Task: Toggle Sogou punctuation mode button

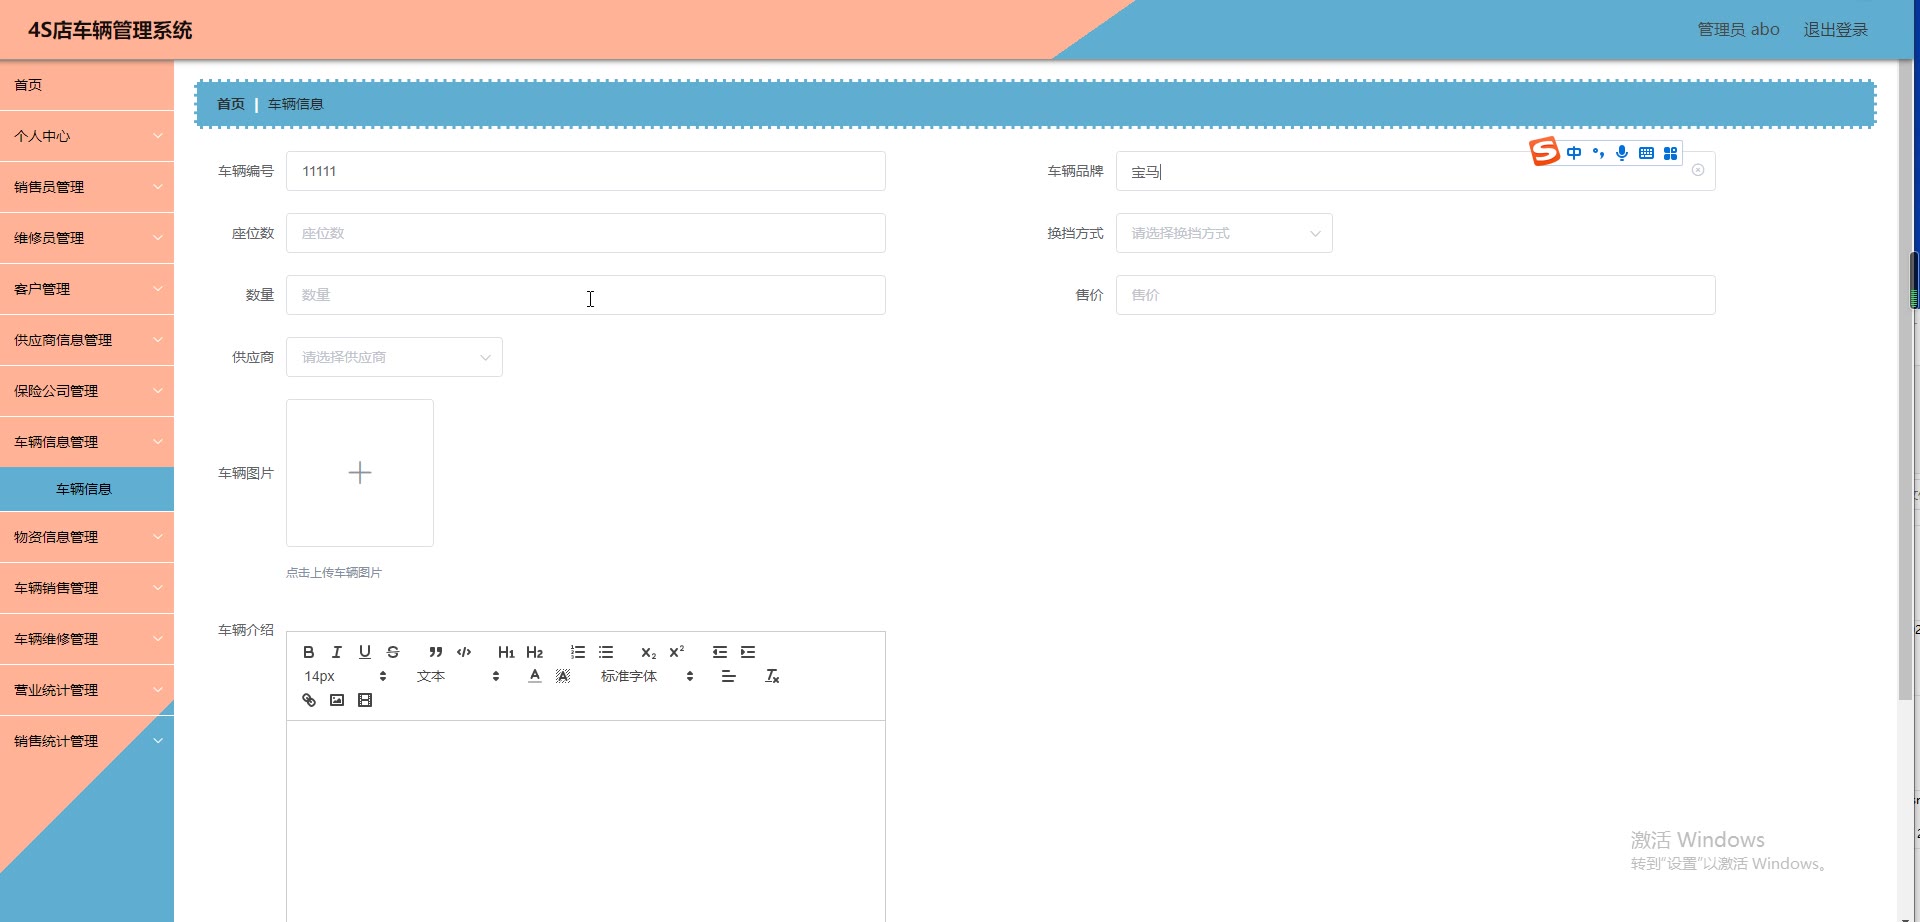Action: coord(1598,153)
